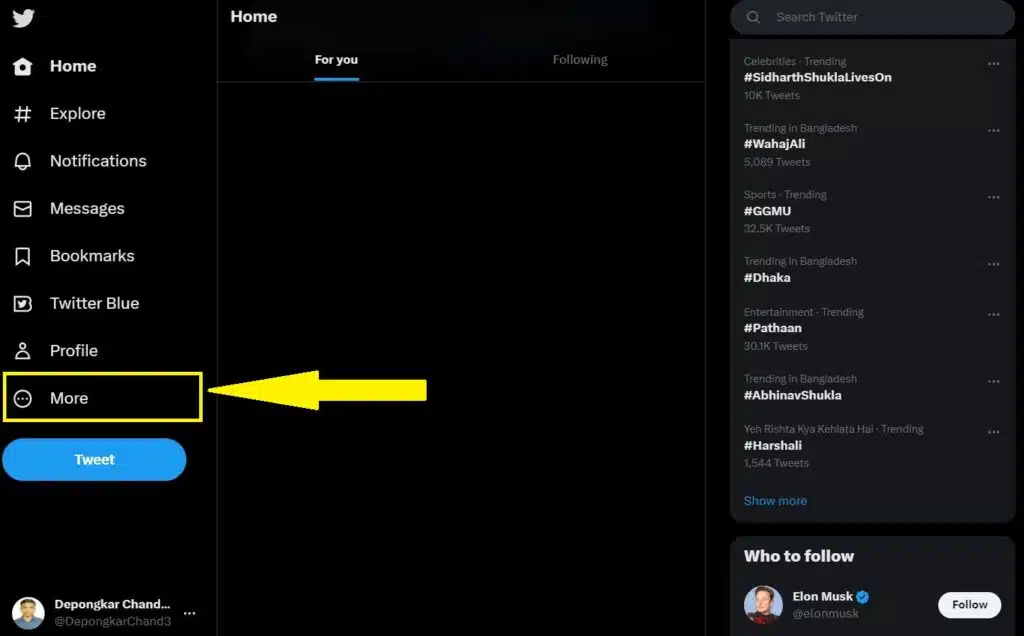The height and width of the screenshot is (636, 1024).
Task: Open more options for #GGMU trend
Action: (x=993, y=197)
